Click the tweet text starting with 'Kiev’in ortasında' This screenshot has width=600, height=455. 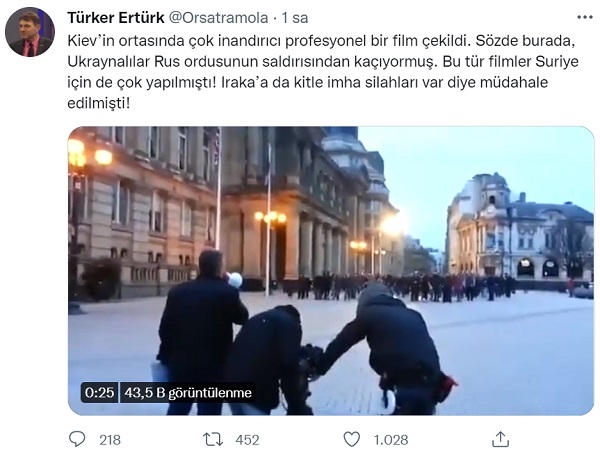[x=323, y=72]
